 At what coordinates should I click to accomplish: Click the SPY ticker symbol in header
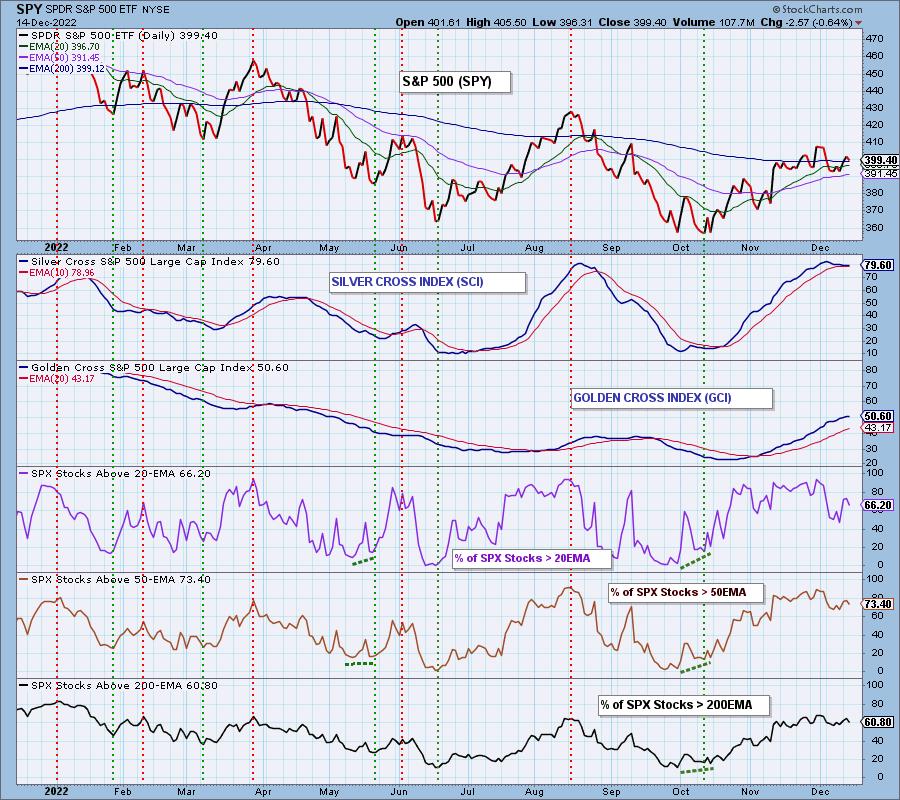click(27, 9)
